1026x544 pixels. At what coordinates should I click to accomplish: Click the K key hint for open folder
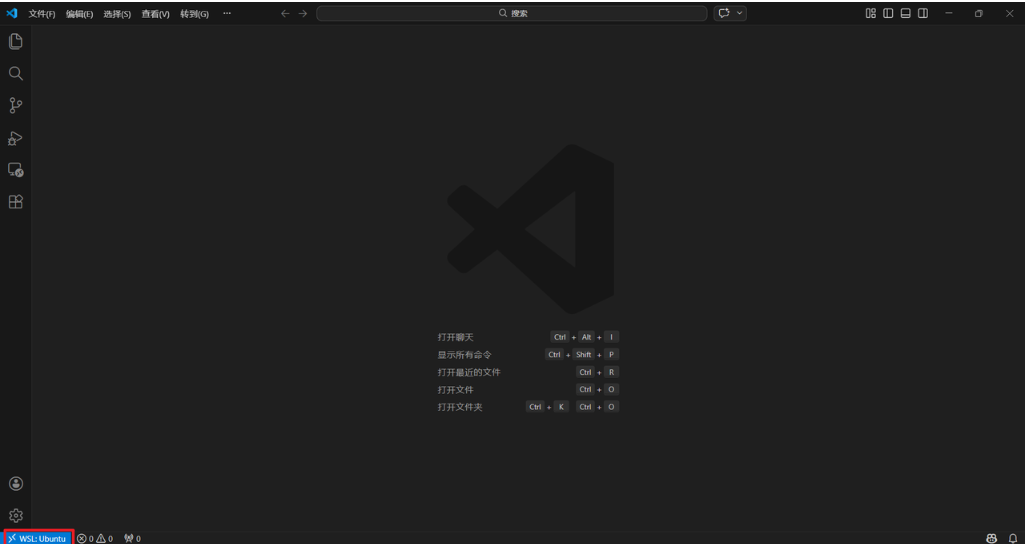[561, 407]
